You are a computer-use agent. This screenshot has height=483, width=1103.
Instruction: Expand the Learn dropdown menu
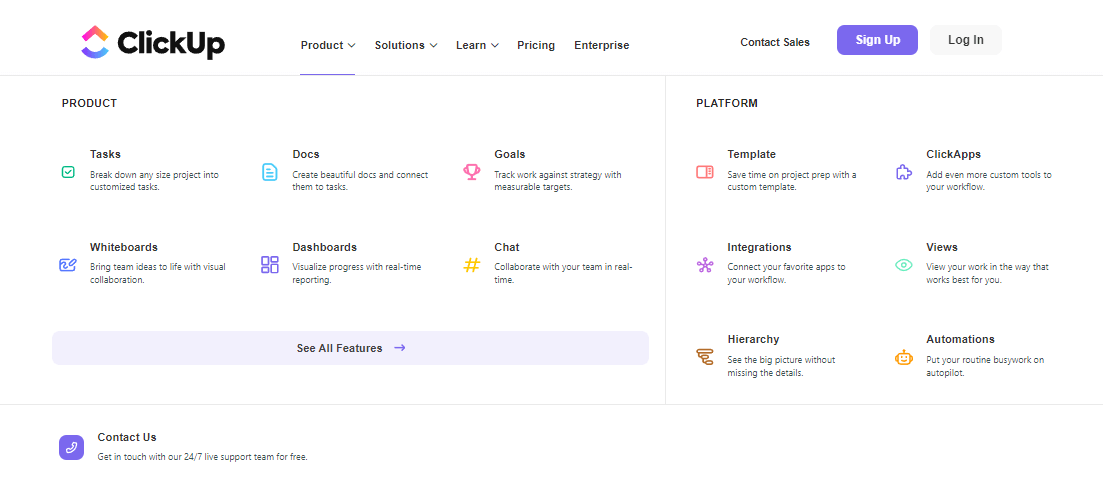point(478,45)
